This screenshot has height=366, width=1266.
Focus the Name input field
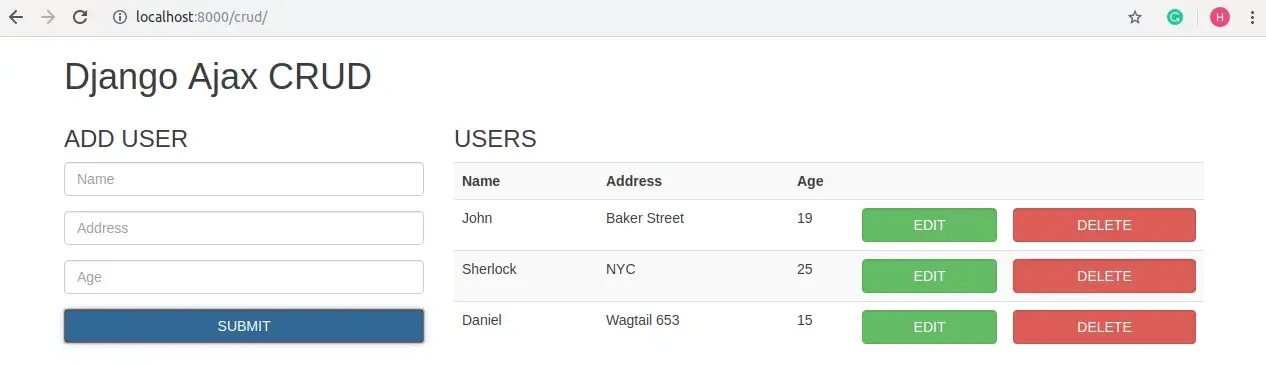coord(244,179)
